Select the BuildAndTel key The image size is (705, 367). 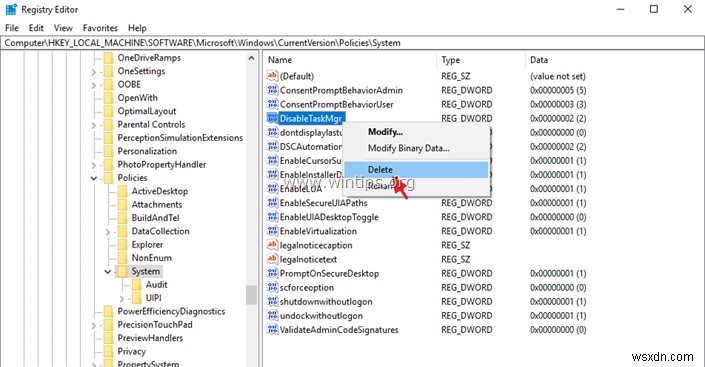pos(156,218)
